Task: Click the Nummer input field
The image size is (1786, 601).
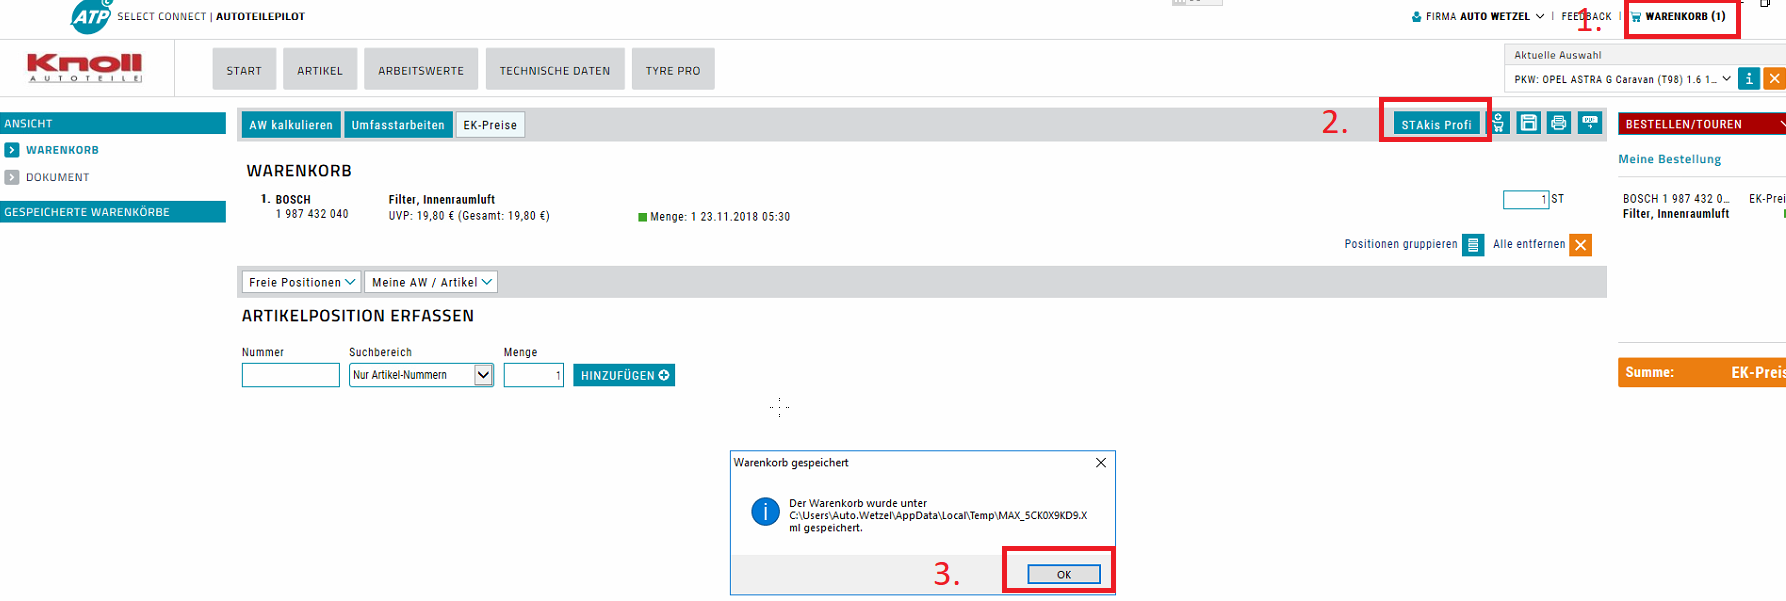Action: pyautogui.click(x=291, y=375)
